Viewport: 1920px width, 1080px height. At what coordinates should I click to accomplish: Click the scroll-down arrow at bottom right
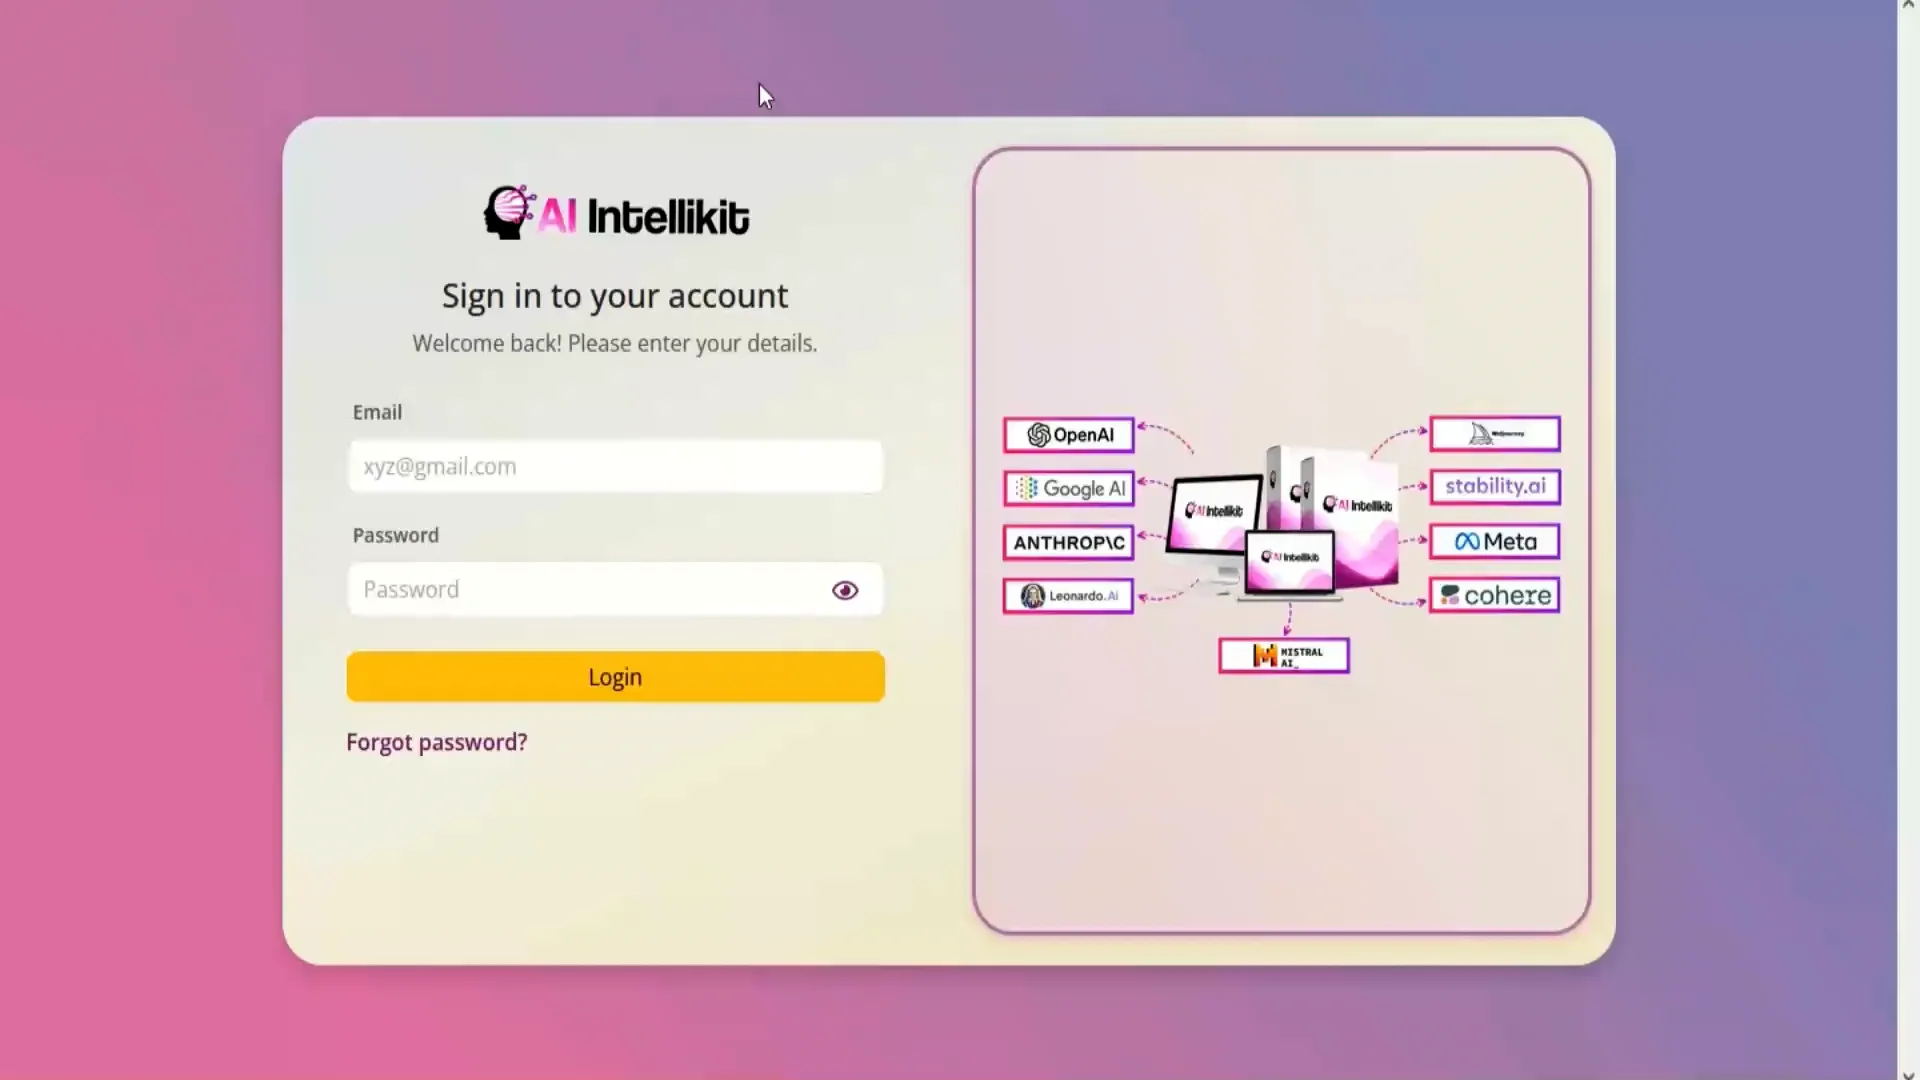point(1908,1072)
